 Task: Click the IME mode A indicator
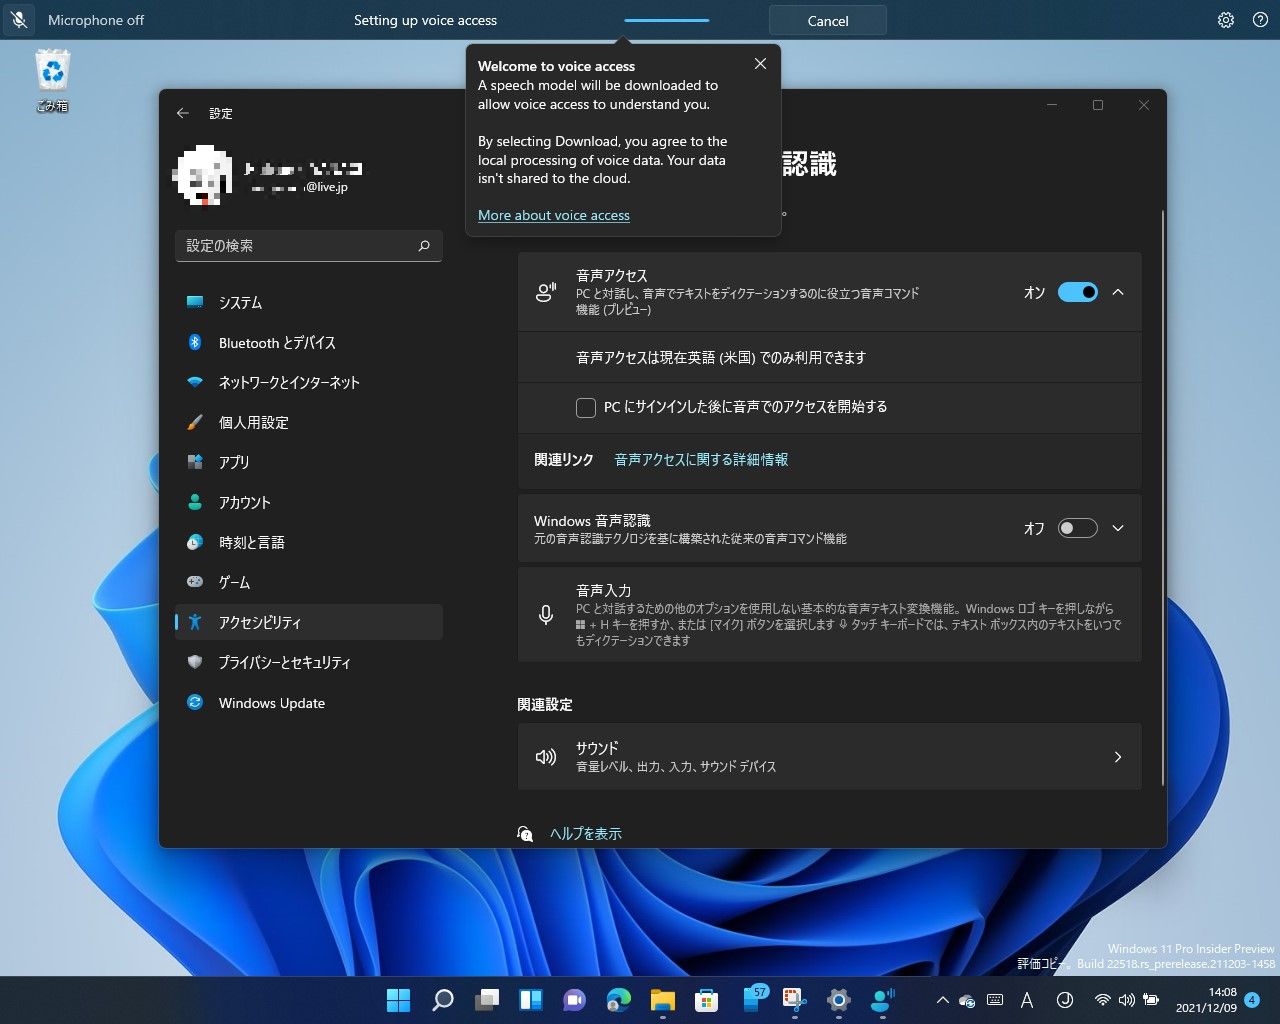[x=1027, y=1000]
